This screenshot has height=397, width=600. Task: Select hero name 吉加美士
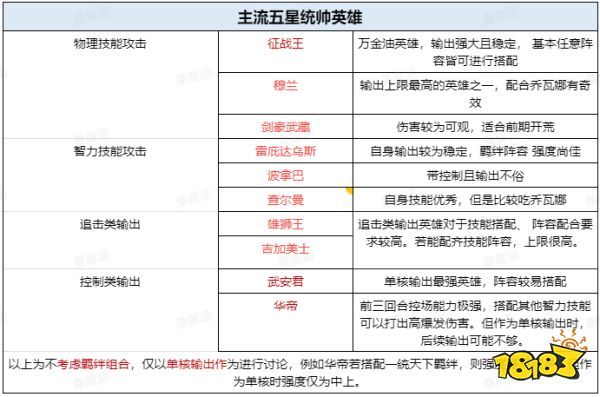tap(285, 249)
